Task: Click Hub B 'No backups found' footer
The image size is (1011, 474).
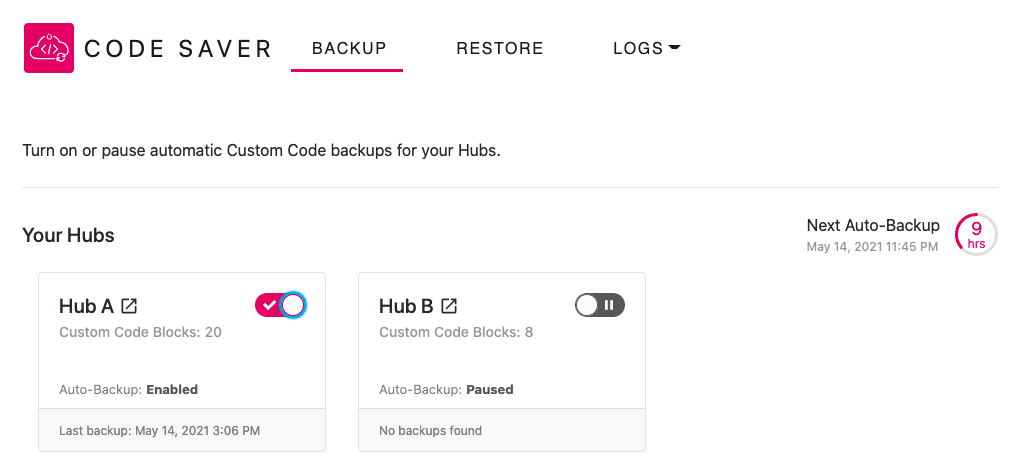Action: coord(502,430)
